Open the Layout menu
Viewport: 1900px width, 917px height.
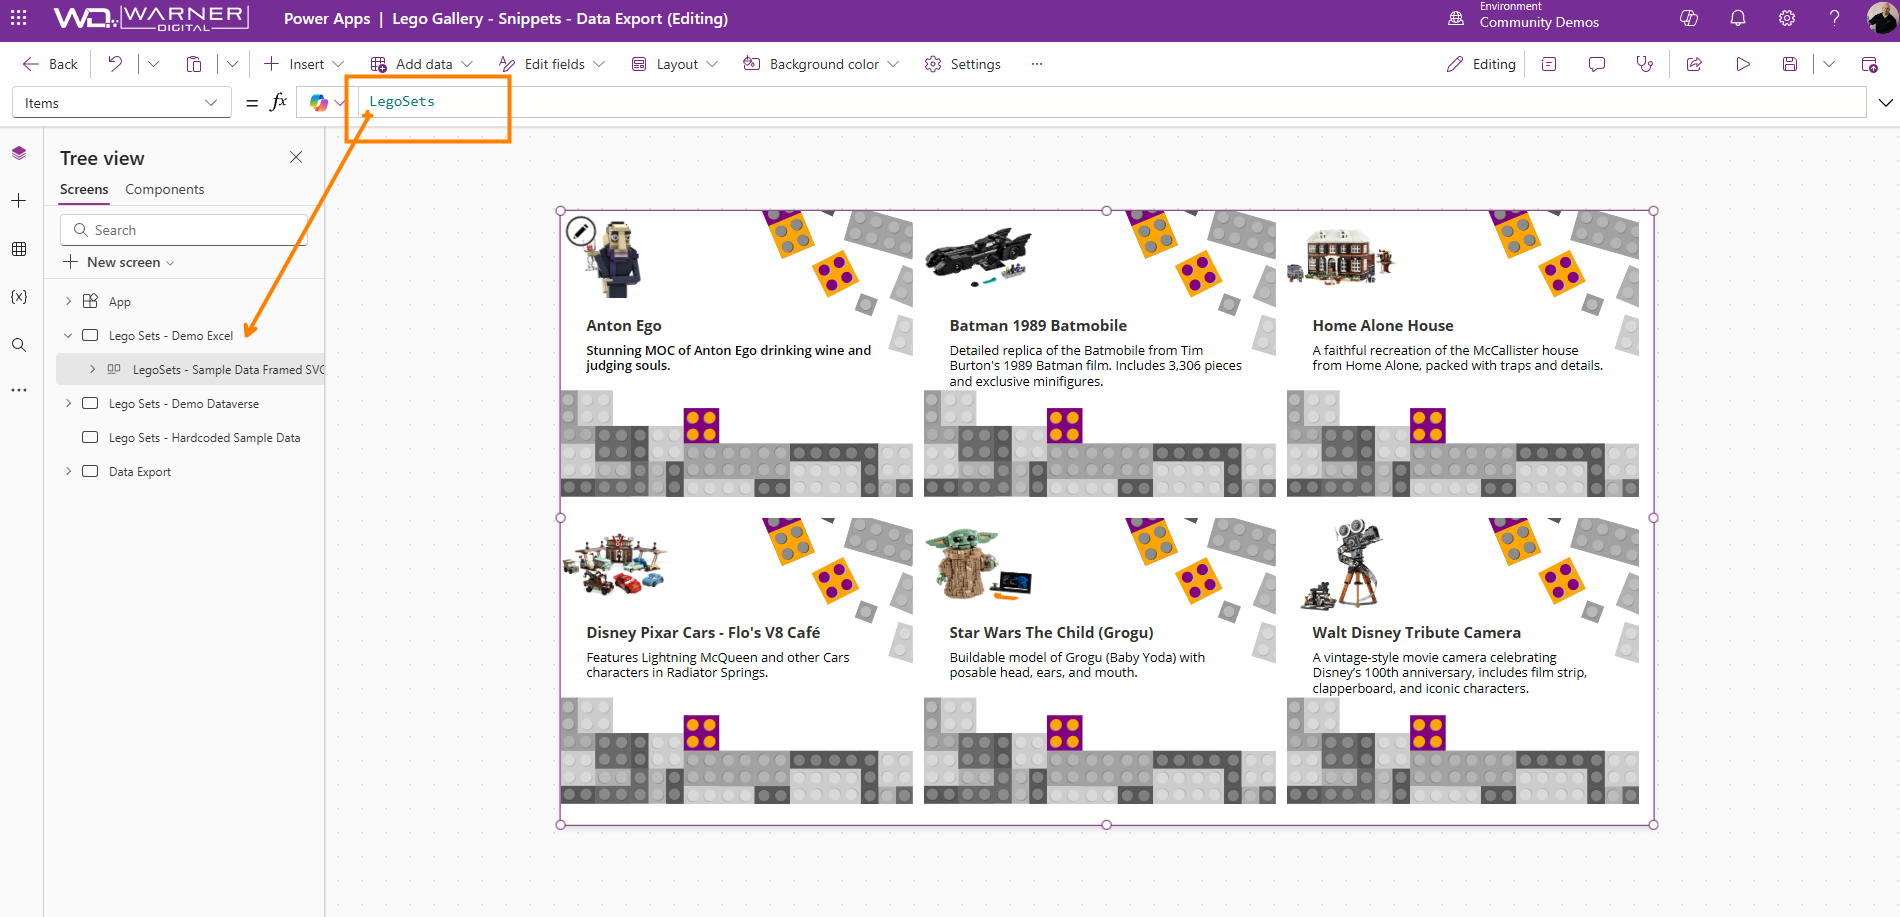coord(675,64)
